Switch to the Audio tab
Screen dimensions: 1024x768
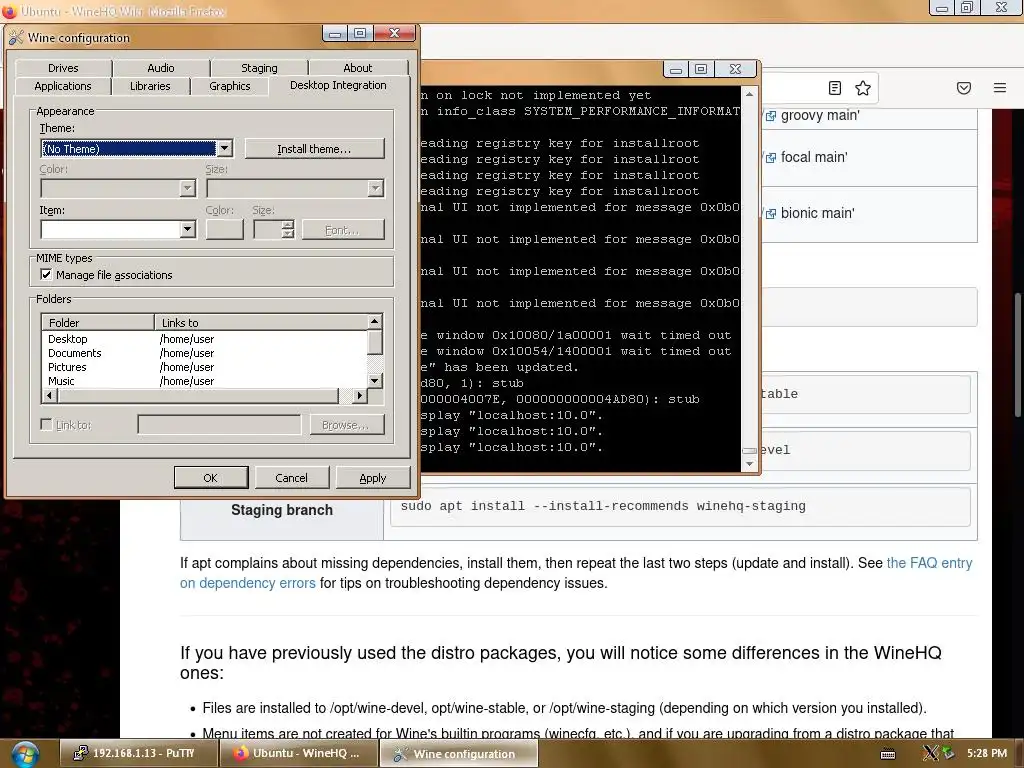(x=161, y=68)
